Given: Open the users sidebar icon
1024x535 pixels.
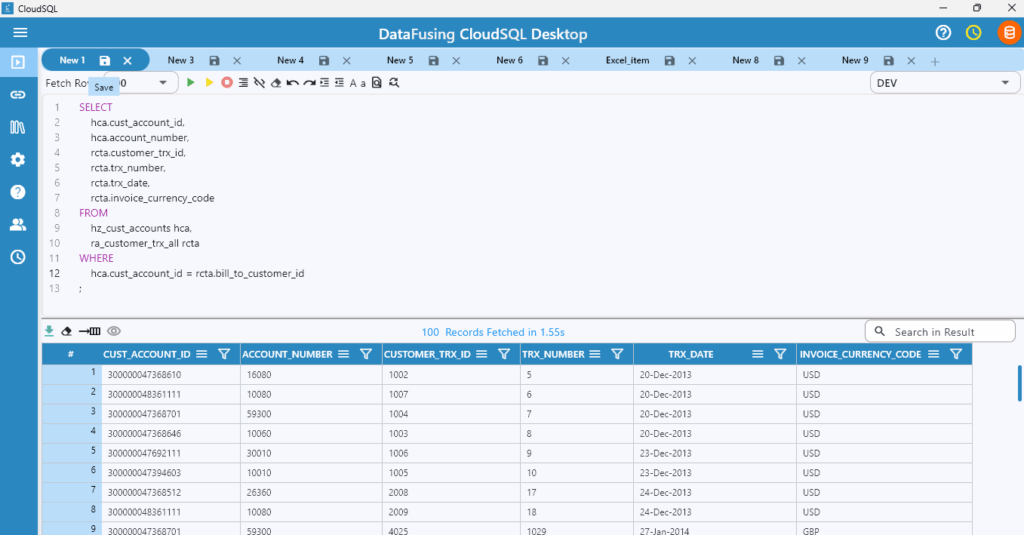Looking at the screenshot, I should pos(18,225).
